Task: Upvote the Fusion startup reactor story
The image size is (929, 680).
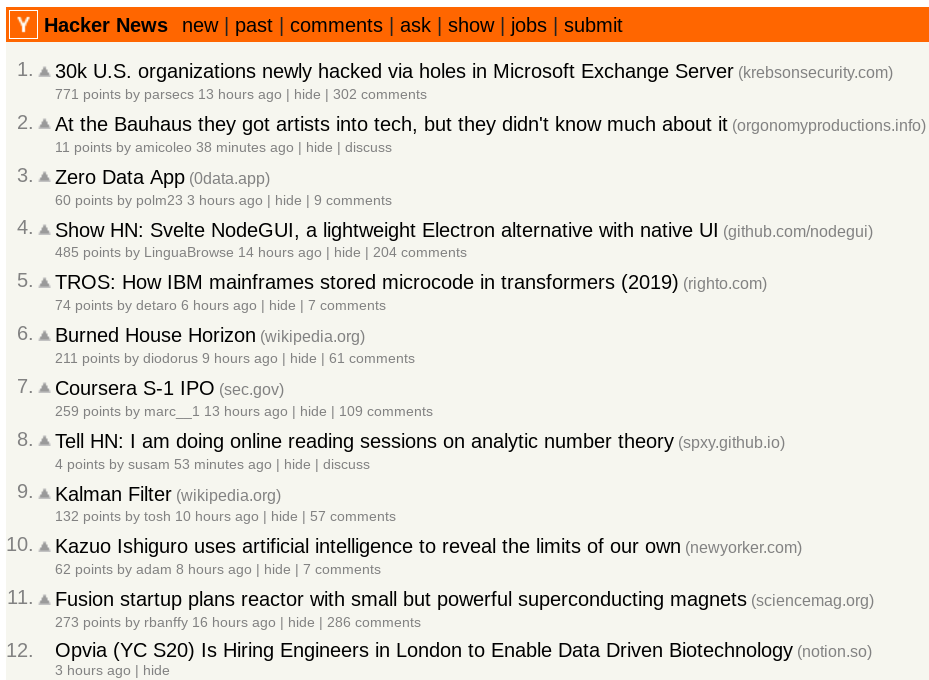Action: tap(44, 599)
